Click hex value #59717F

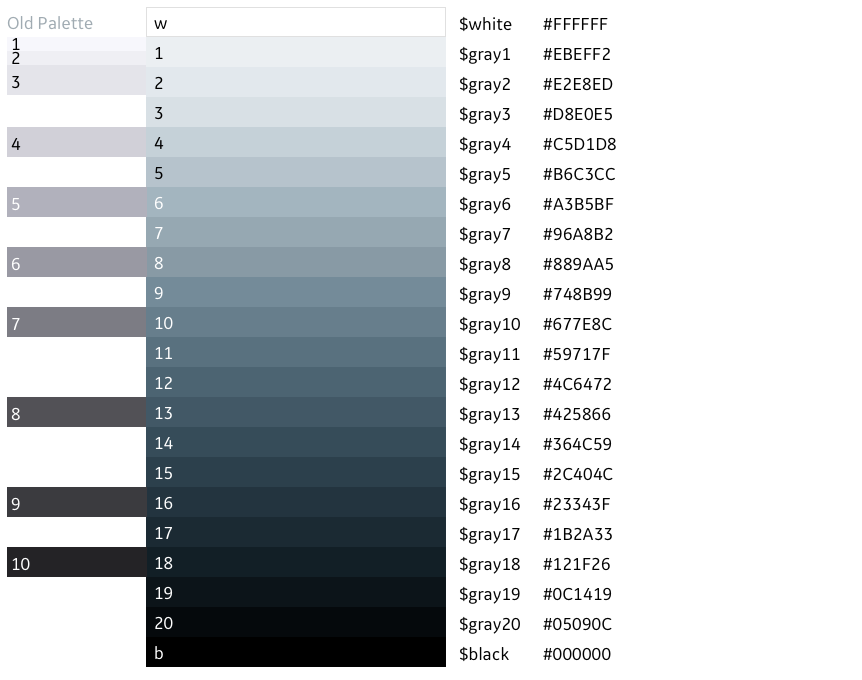(x=577, y=354)
